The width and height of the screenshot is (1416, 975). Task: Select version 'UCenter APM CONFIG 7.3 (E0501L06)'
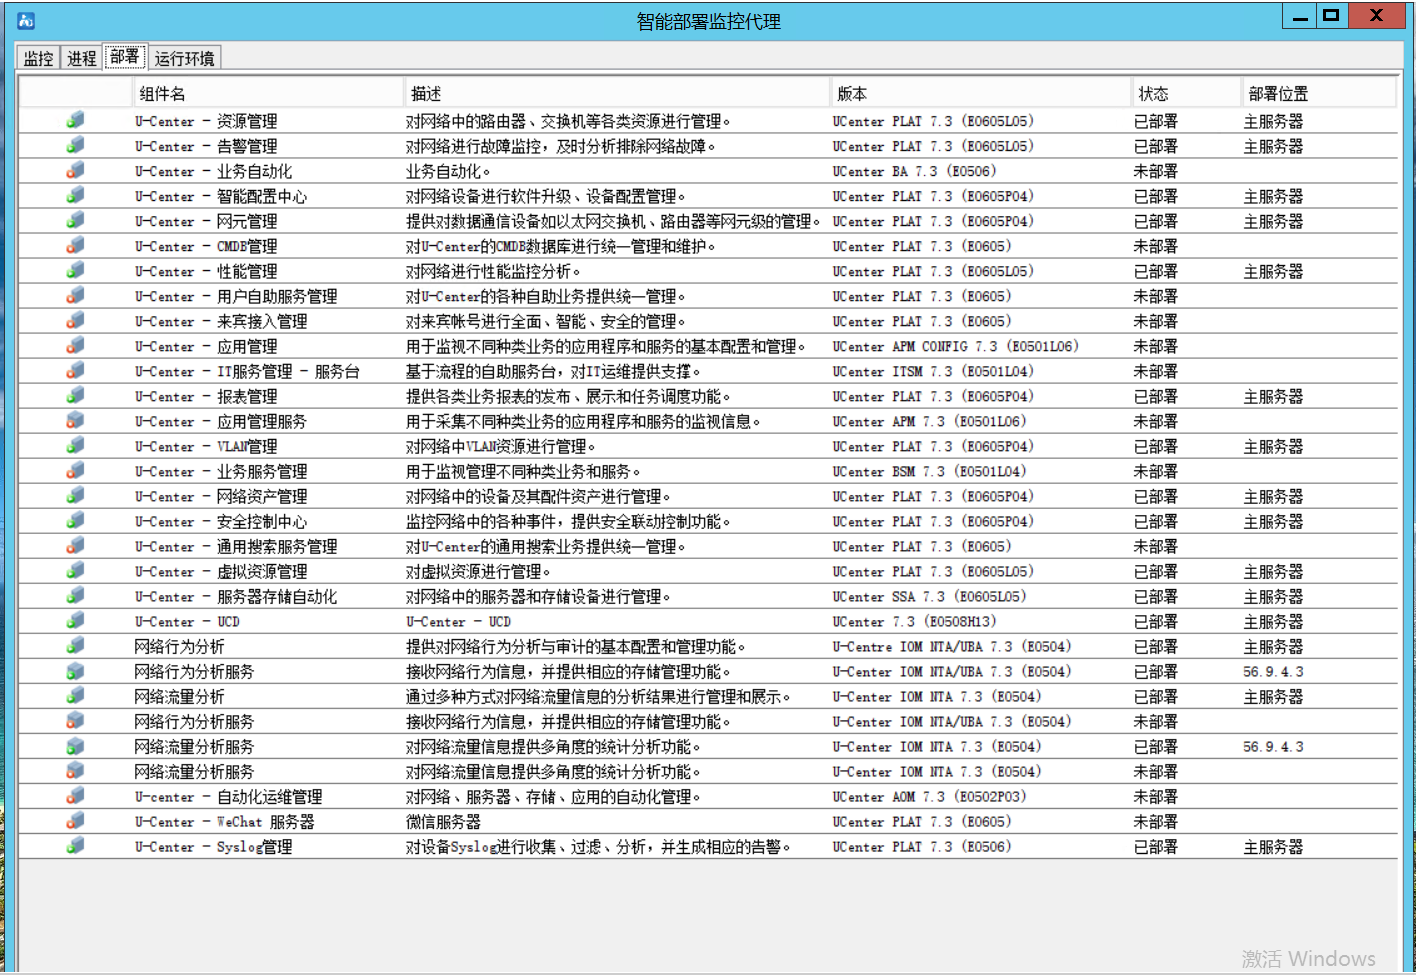coord(955,346)
